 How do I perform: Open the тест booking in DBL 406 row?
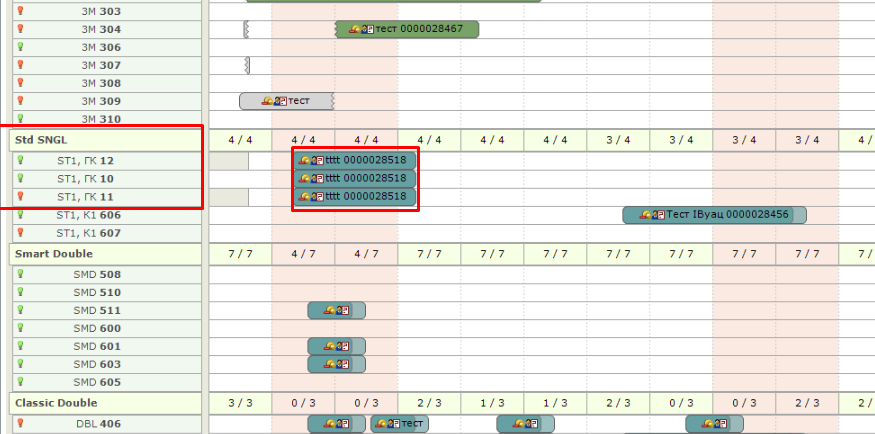399,424
